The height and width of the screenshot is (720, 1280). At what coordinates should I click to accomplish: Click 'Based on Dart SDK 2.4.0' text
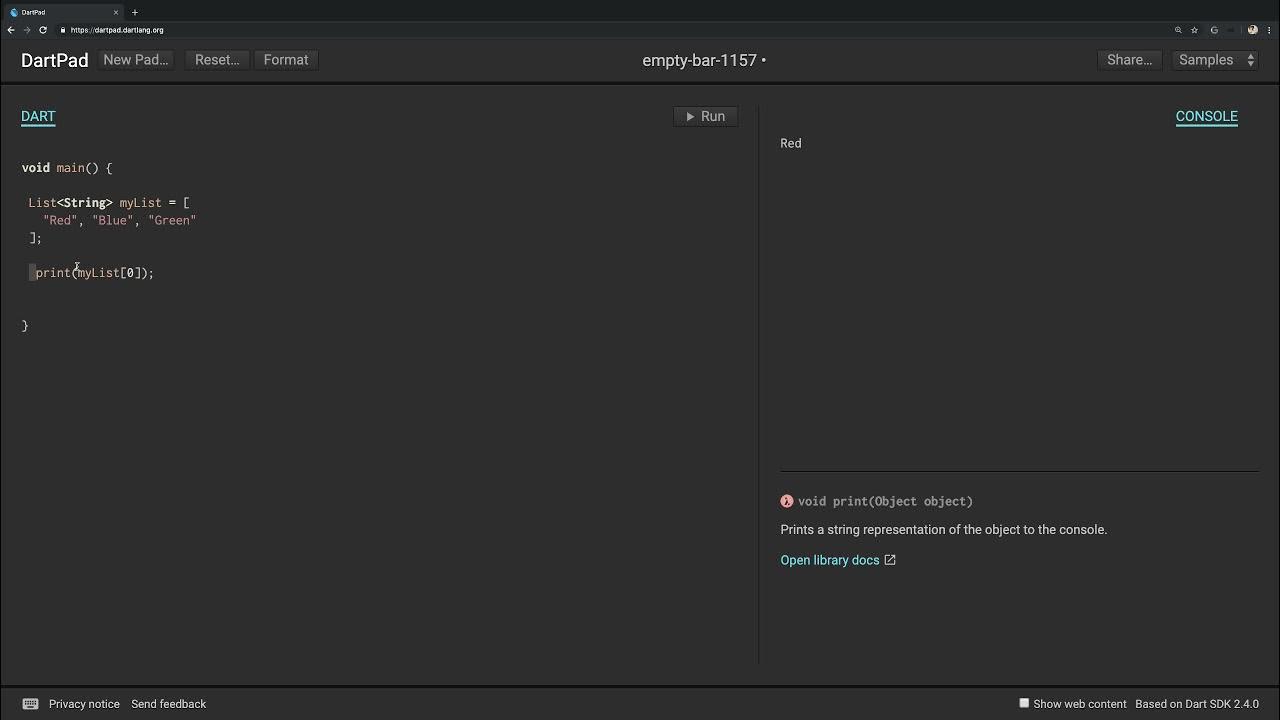click(1197, 704)
